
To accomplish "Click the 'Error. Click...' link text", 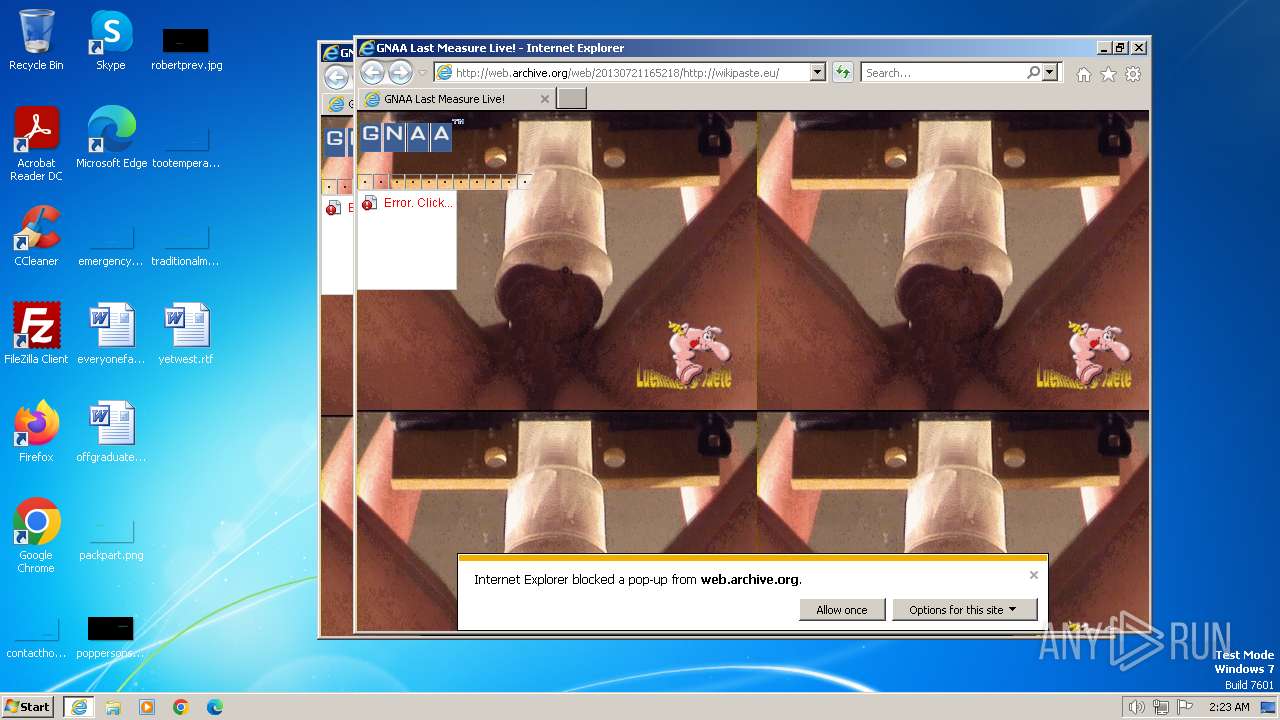I will click(418, 202).
